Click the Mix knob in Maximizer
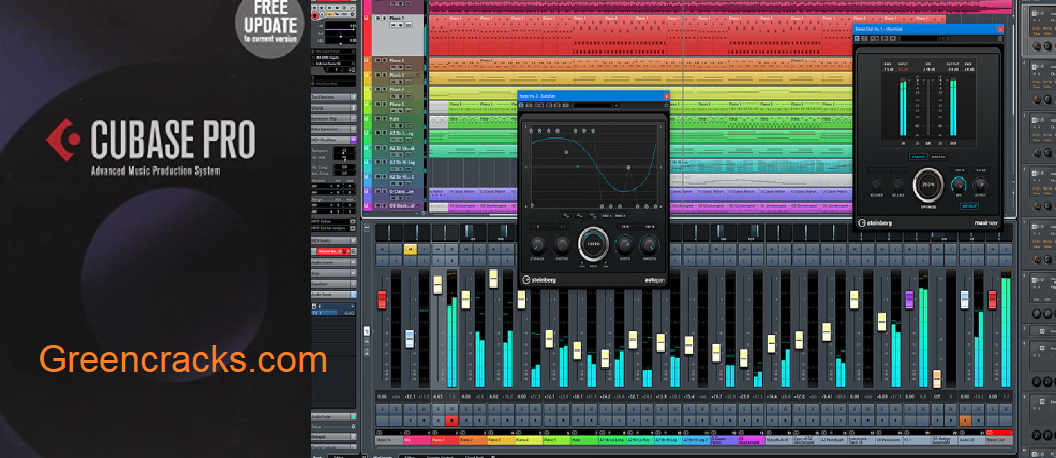Screen dimensions: 1056x458 click(x=959, y=185)
